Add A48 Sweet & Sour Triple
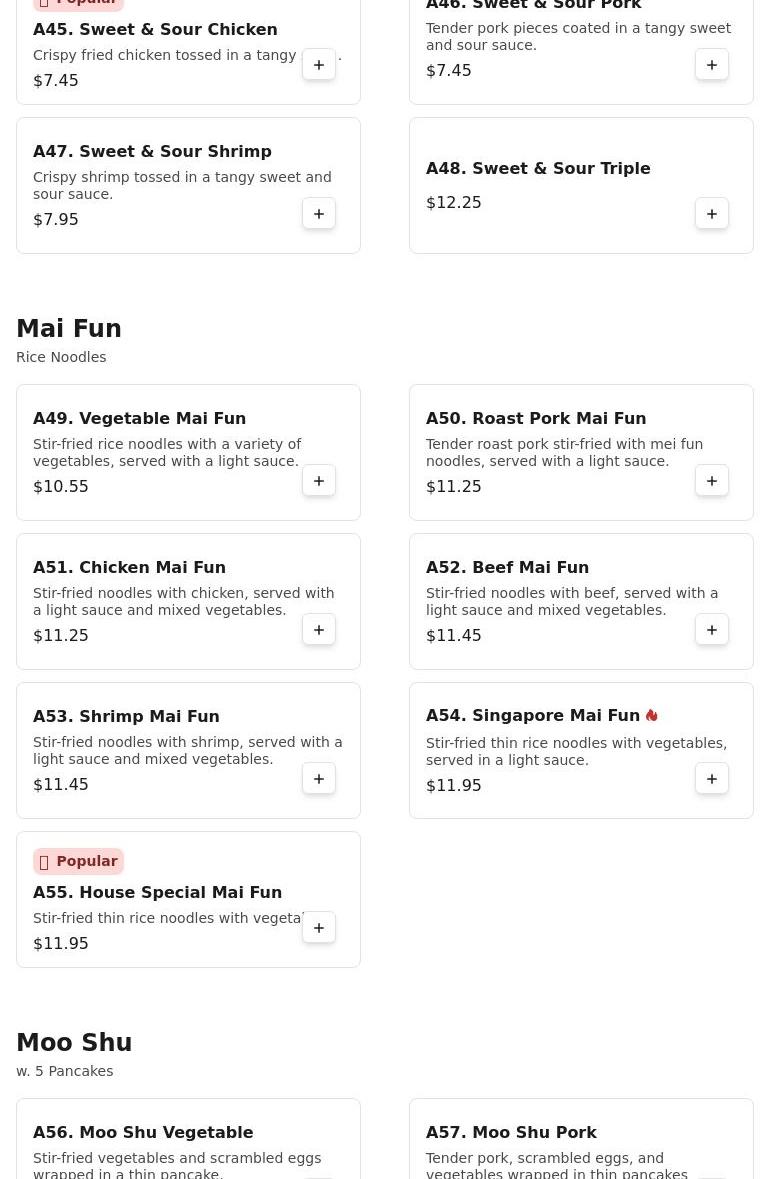The width and height of the screenshot is (770, 1179). [x=712, y=214]
